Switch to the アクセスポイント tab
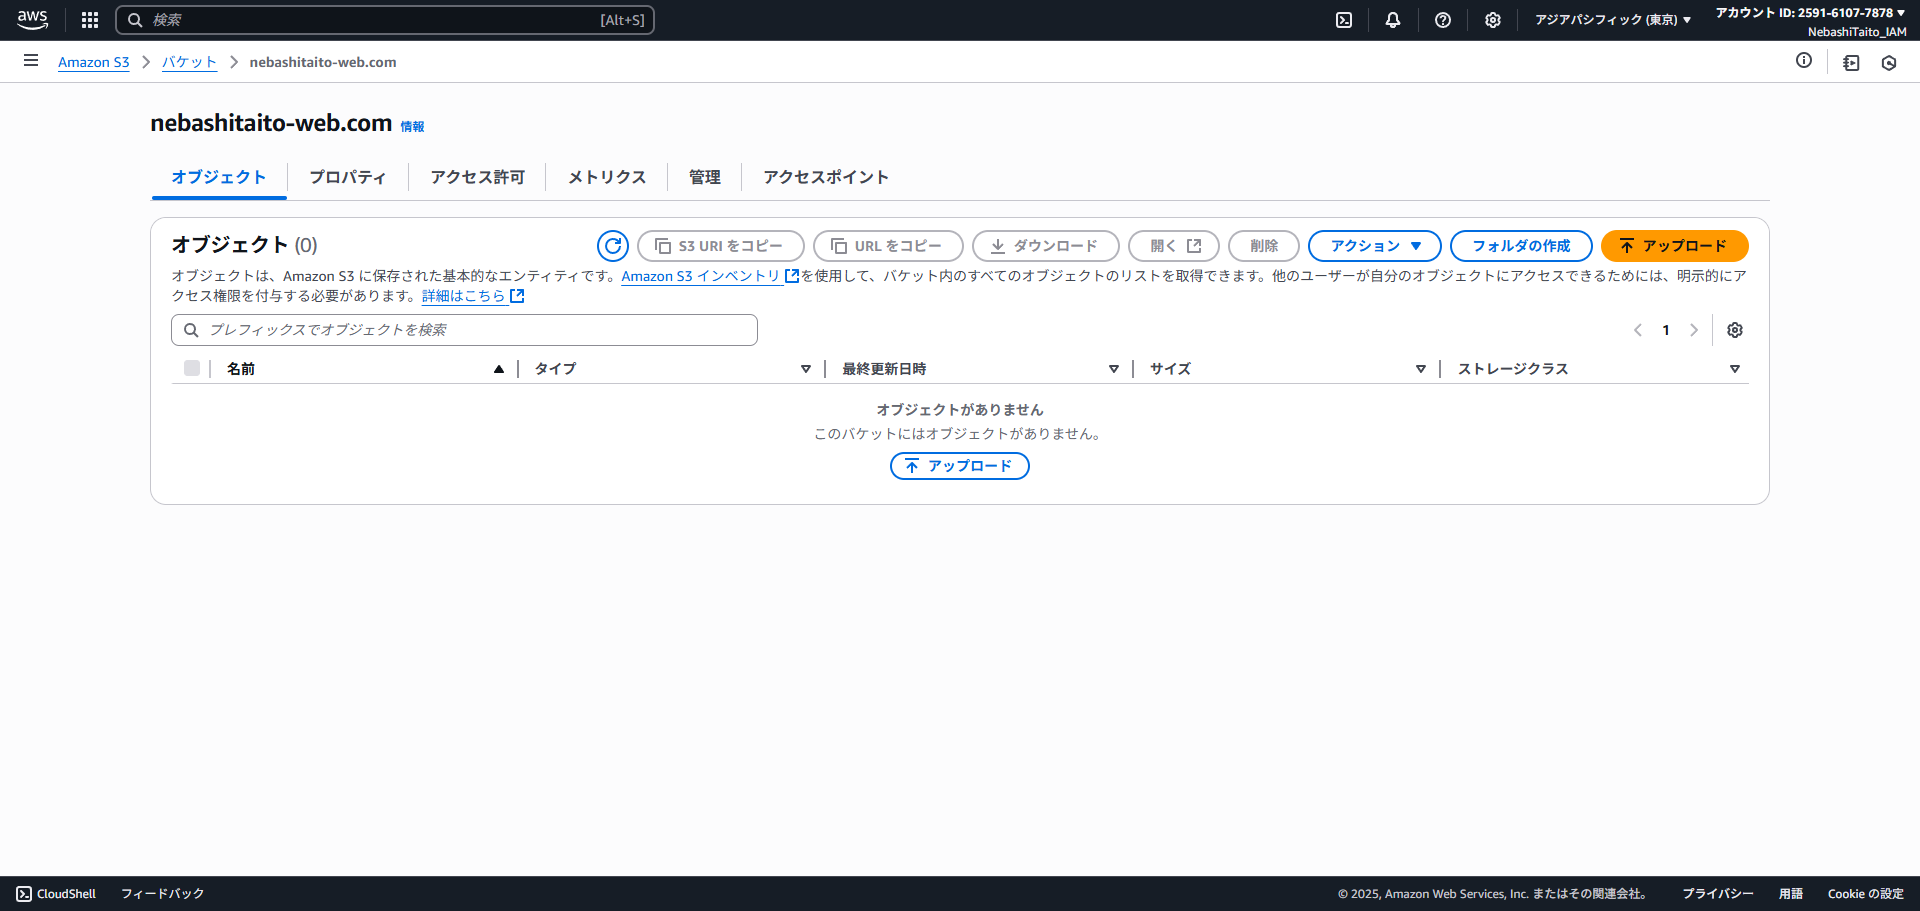Viewport: 1920px width, 911px height. point(826,177)
